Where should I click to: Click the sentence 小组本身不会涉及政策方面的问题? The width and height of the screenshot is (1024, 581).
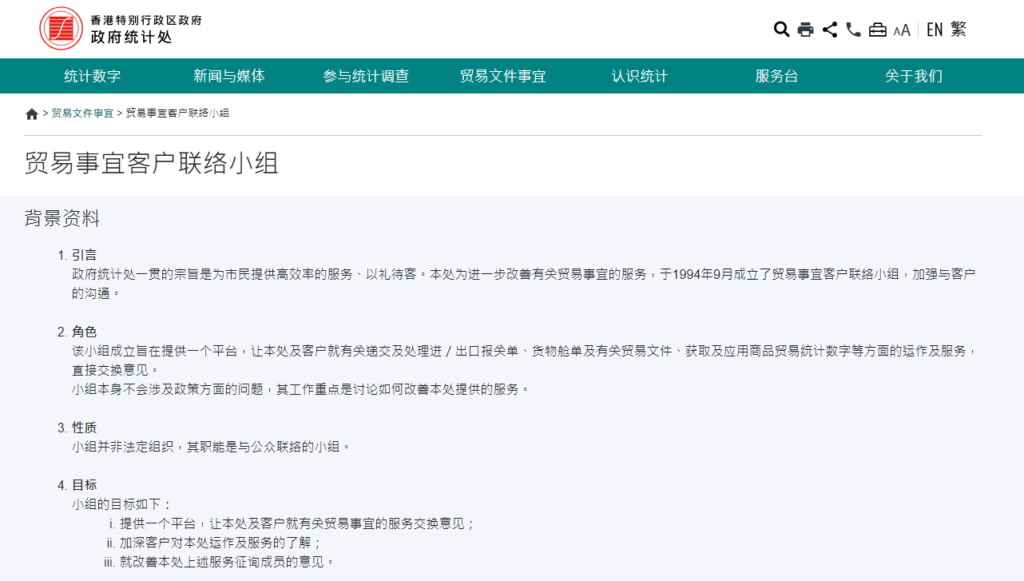300,389
